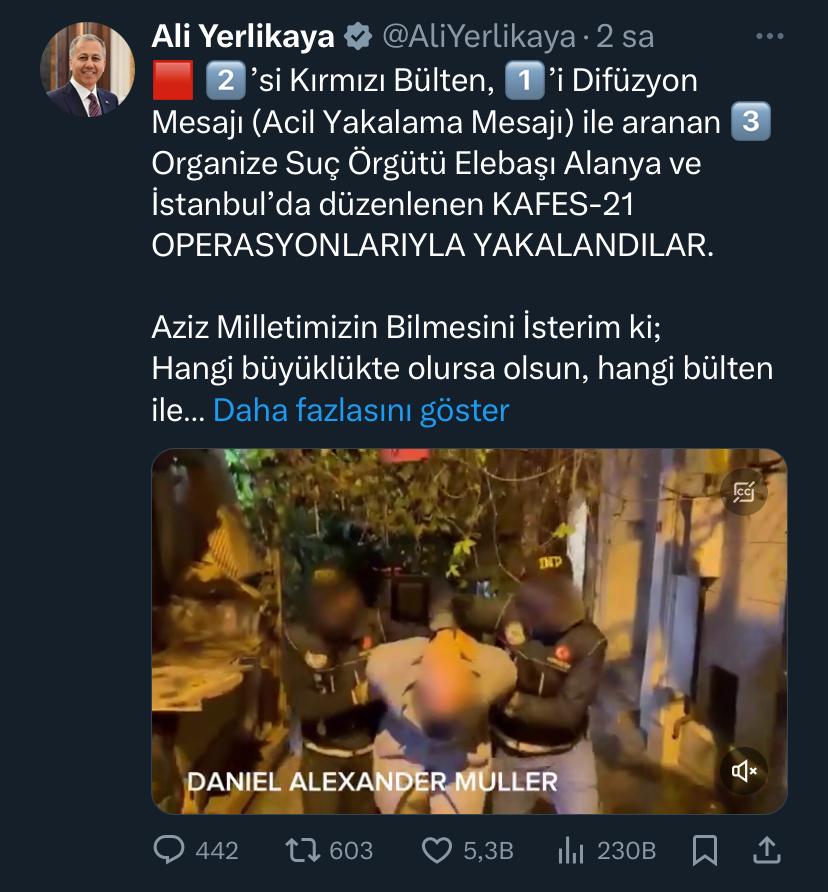Share the tweet via upload icon

click(x=767, y=850)
